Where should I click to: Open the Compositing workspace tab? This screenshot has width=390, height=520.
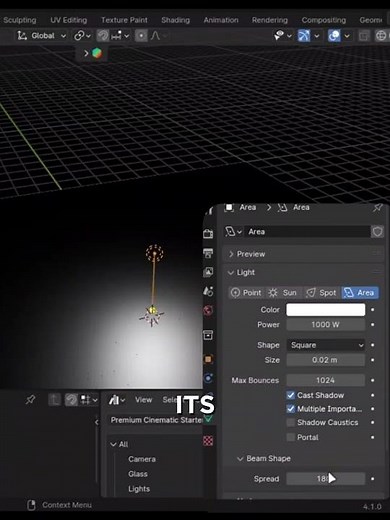click(x=324, y=20)
